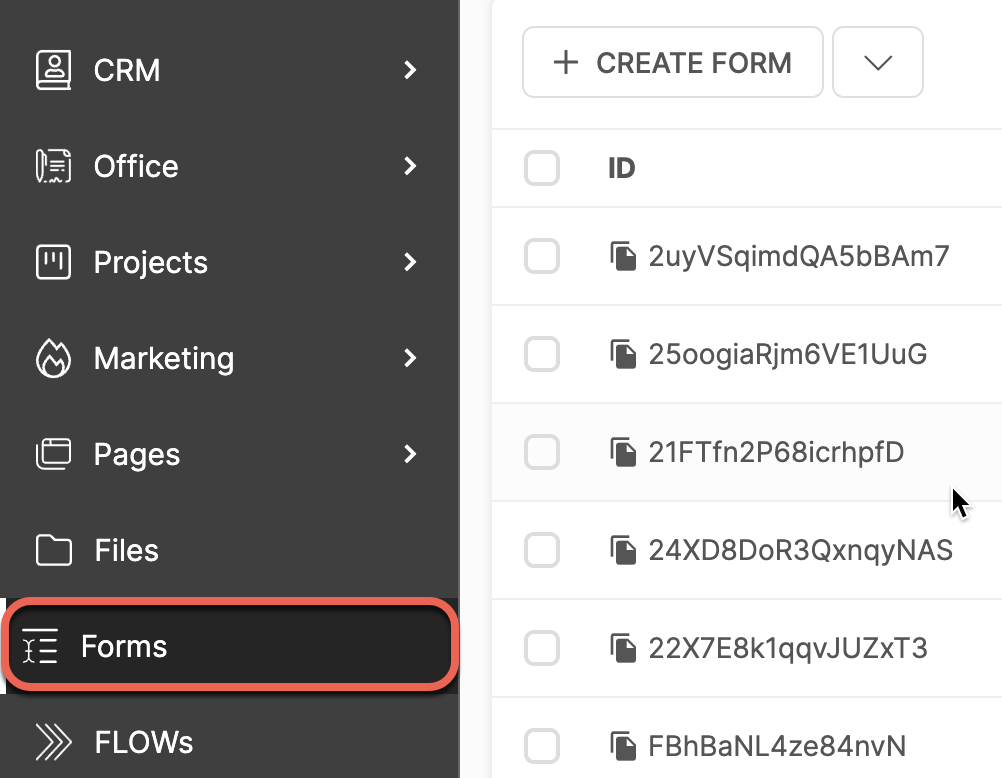The image size is (1002, 778).
Task: Open form 22X7E8k1qqvJUZxT3
Action: 788,648
